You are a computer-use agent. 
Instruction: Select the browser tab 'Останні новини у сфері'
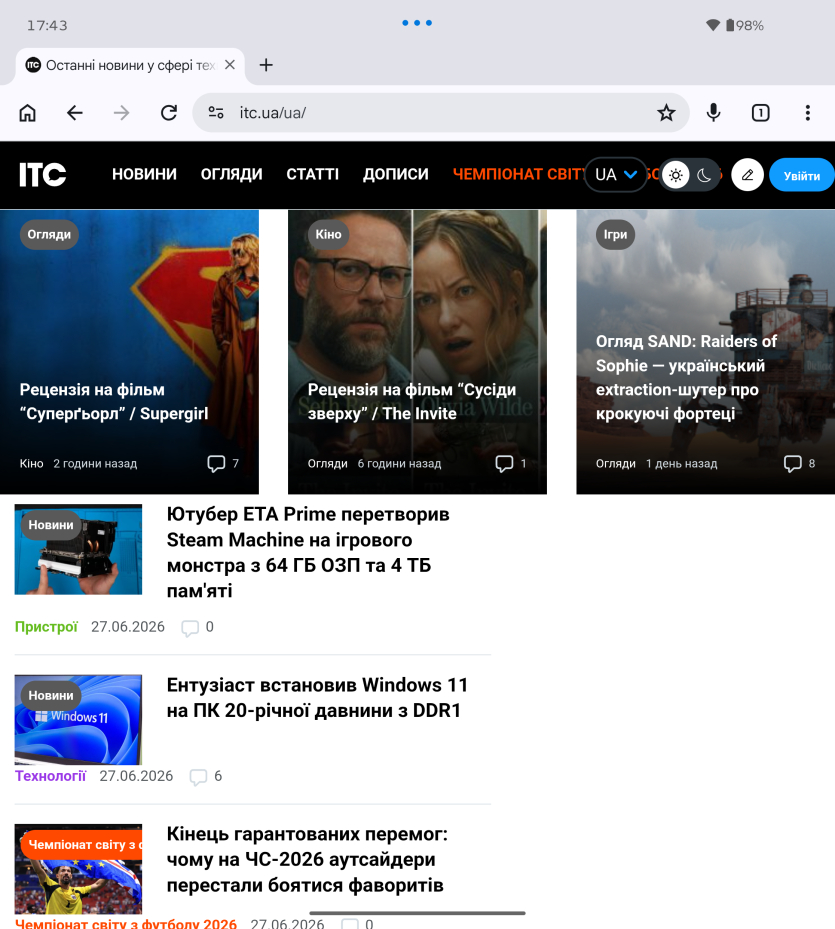130,65
